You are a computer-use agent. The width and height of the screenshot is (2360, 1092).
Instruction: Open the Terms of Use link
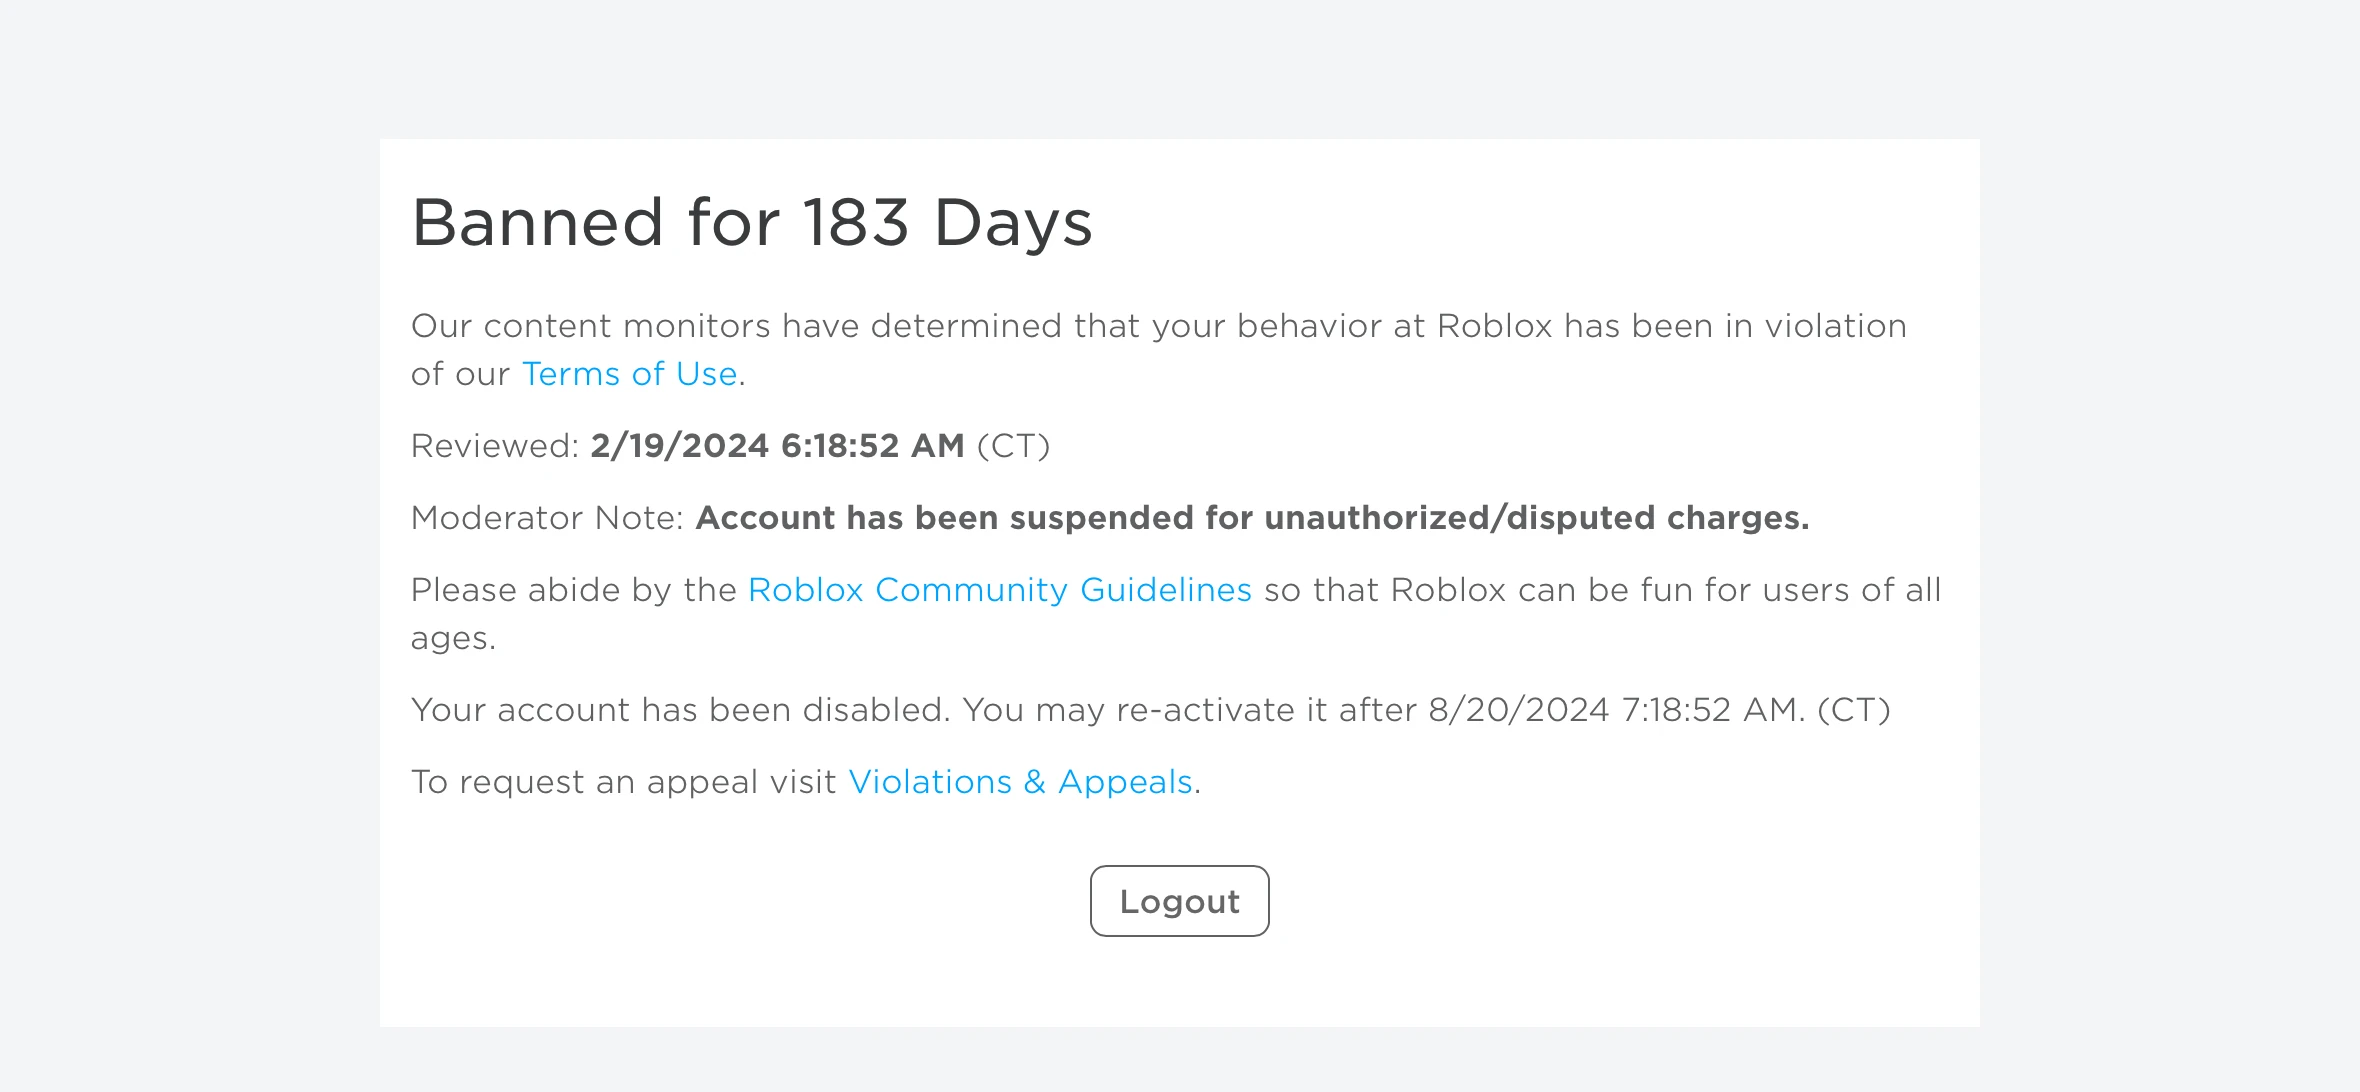coord(628,373)
